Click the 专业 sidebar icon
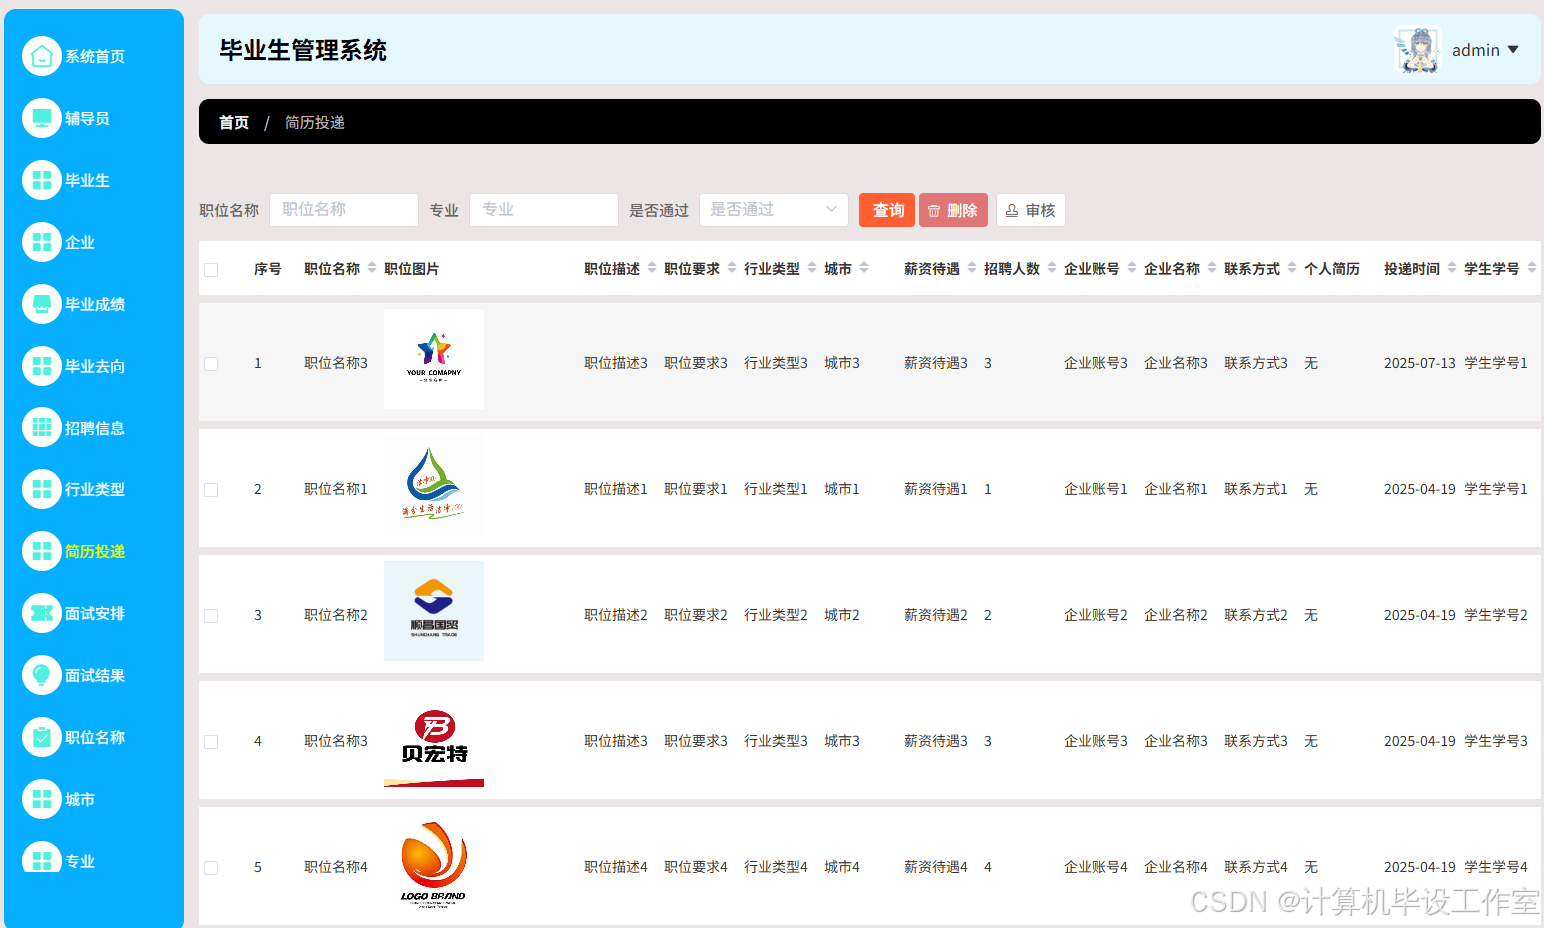The width and height of the screenshot is (1544, 928). pyautogui.click(x=42, y=858)
